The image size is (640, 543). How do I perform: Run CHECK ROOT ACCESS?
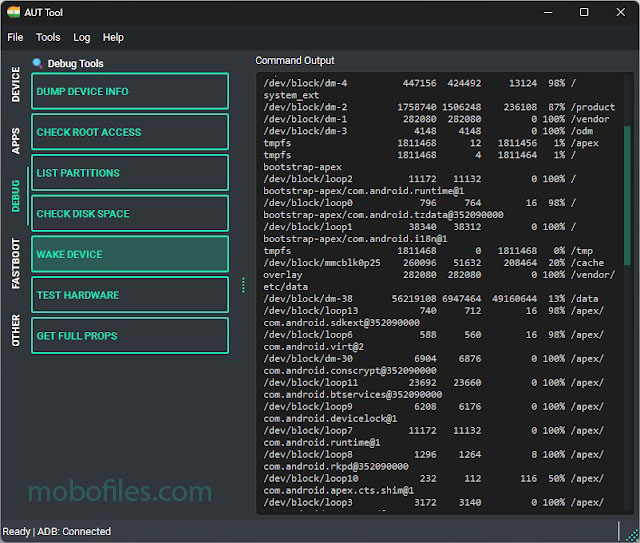point(130,132)
